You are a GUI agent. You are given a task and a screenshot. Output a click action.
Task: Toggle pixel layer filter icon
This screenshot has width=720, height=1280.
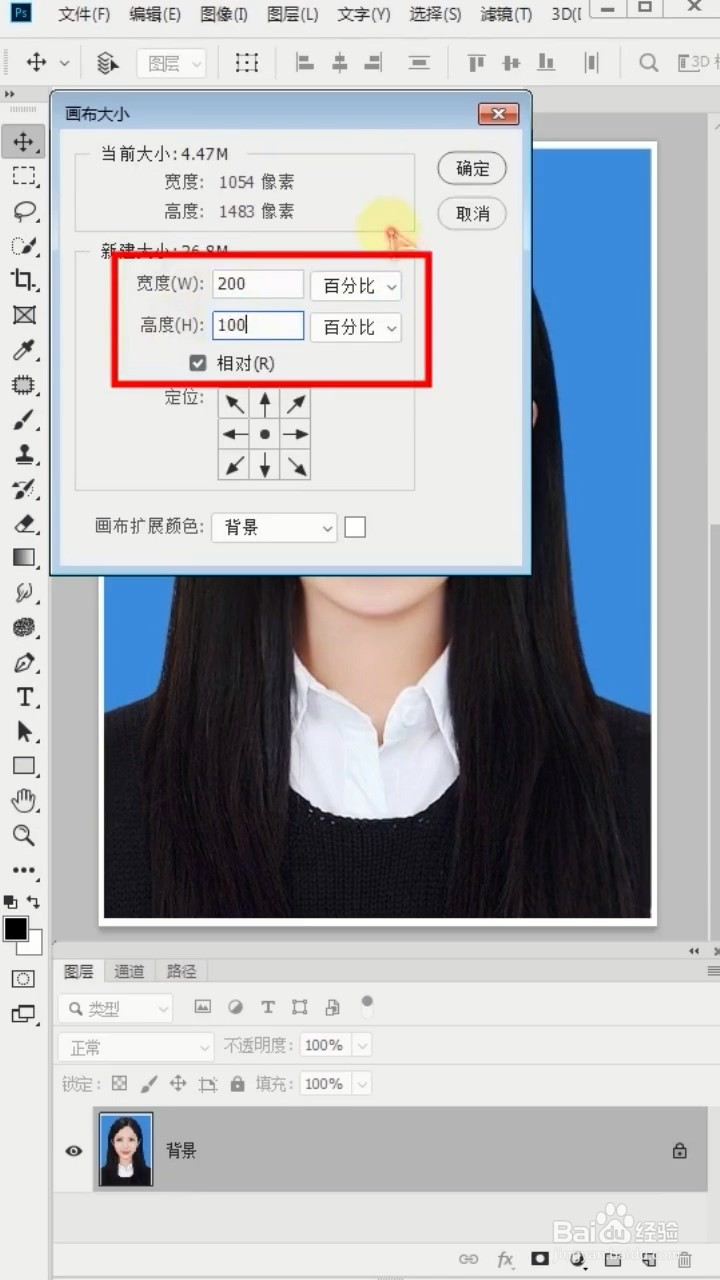pos(203,1007)
